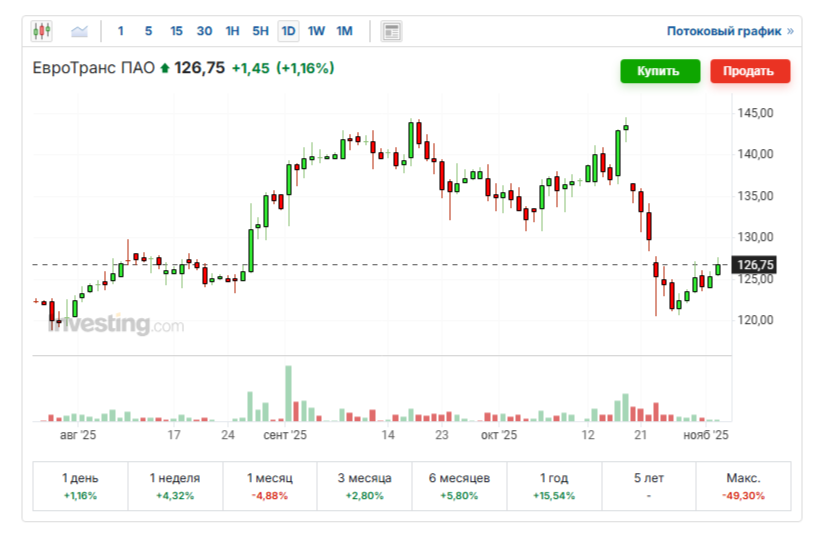
Task: Click the 130,00 price axis label
Action: tap(755, 237)
